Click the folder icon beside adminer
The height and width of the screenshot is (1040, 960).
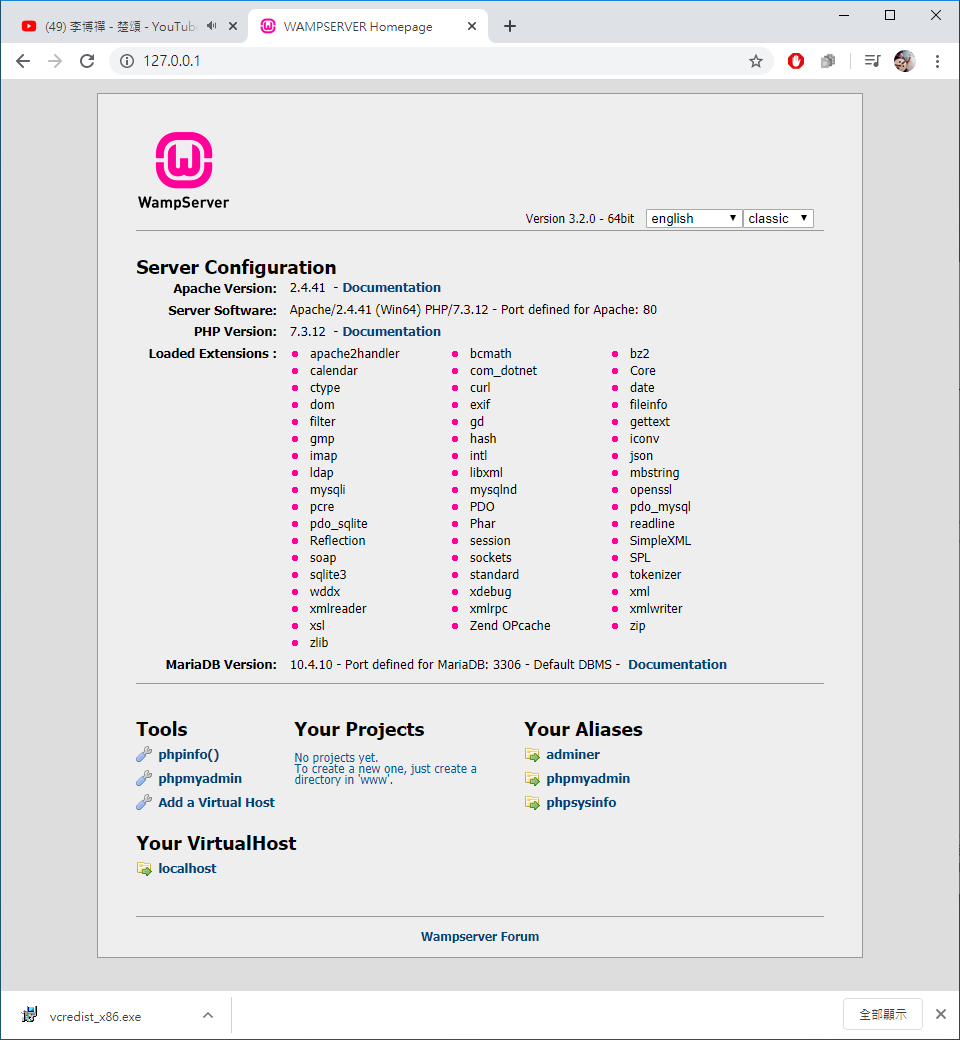pos(532,755)
